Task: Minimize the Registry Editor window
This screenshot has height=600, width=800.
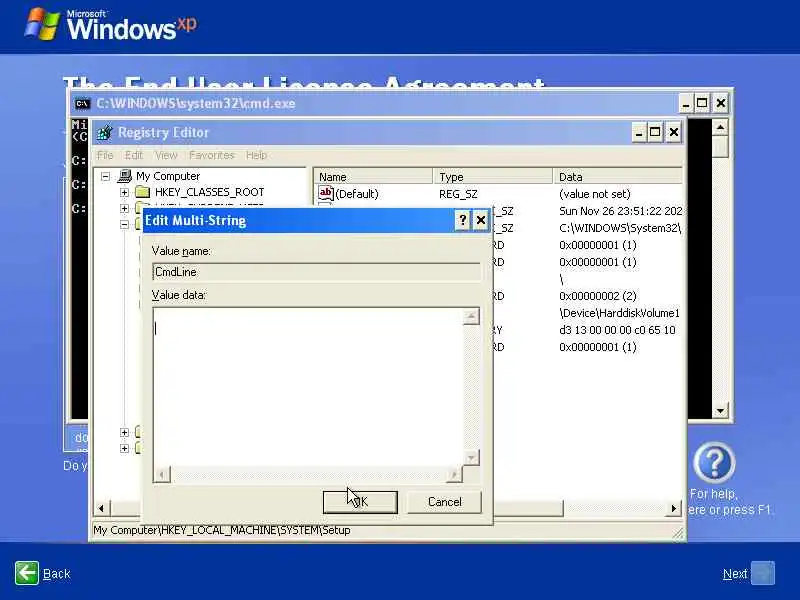Action: click(638, 133)
